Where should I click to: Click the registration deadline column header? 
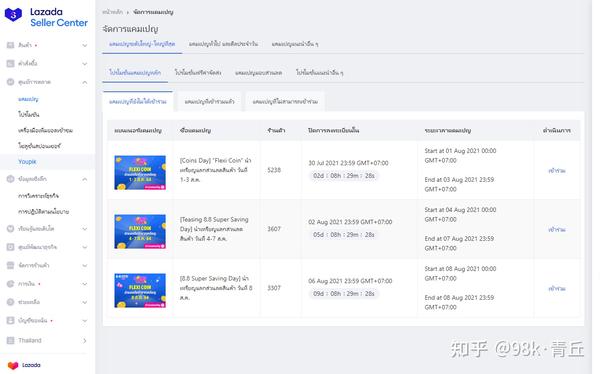pyautogui.click(x=334, y=131)
